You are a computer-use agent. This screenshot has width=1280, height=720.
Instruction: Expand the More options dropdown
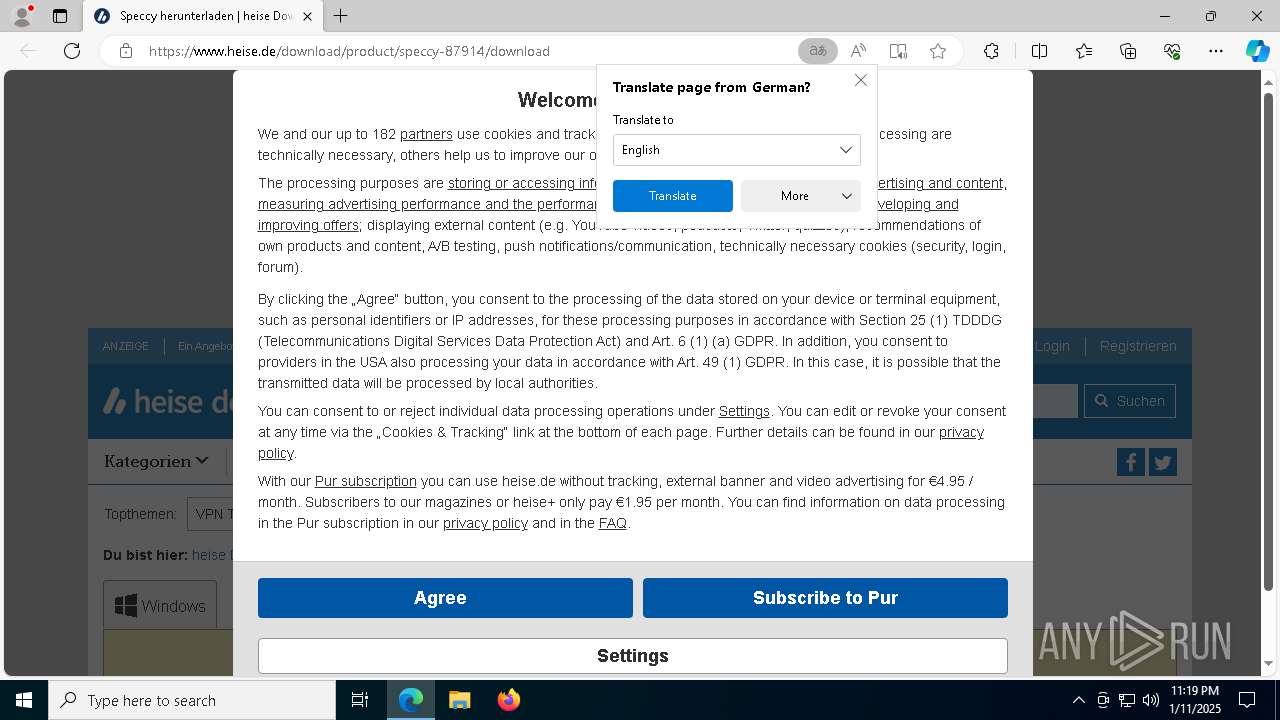(x=800, y=196)
